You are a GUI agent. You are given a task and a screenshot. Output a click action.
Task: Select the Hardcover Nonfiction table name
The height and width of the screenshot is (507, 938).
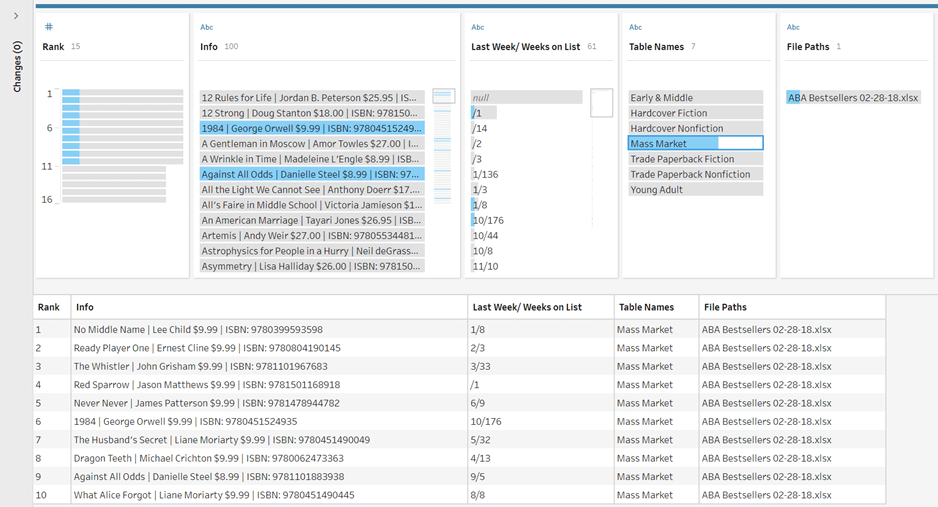[696, 128]
